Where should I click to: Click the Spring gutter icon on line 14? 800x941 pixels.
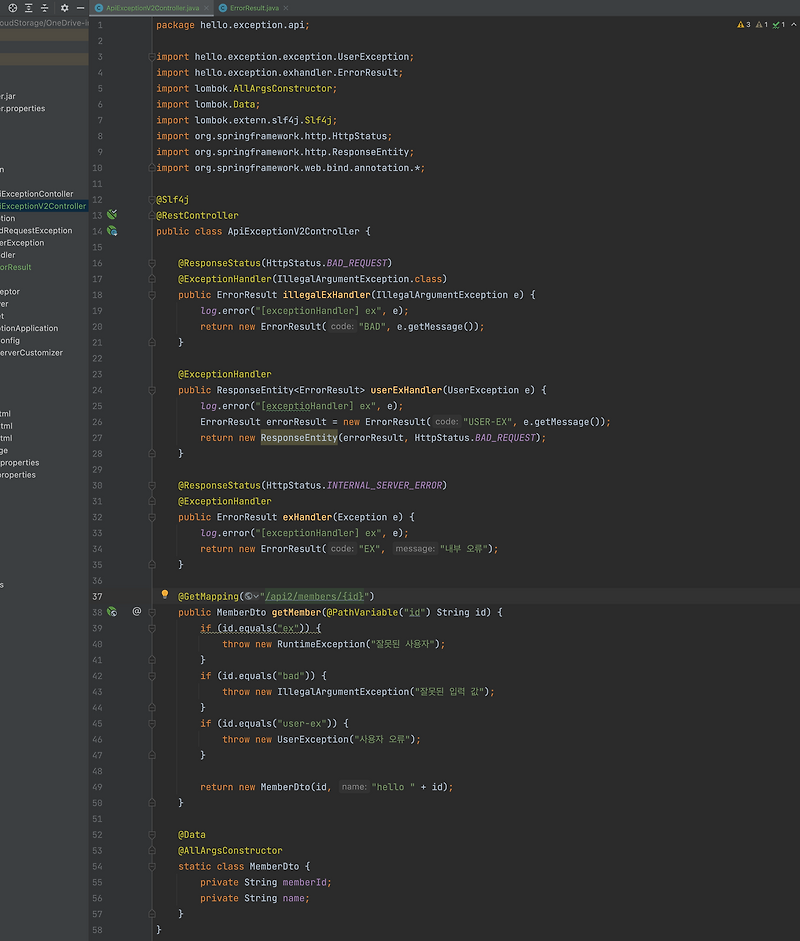112,231
